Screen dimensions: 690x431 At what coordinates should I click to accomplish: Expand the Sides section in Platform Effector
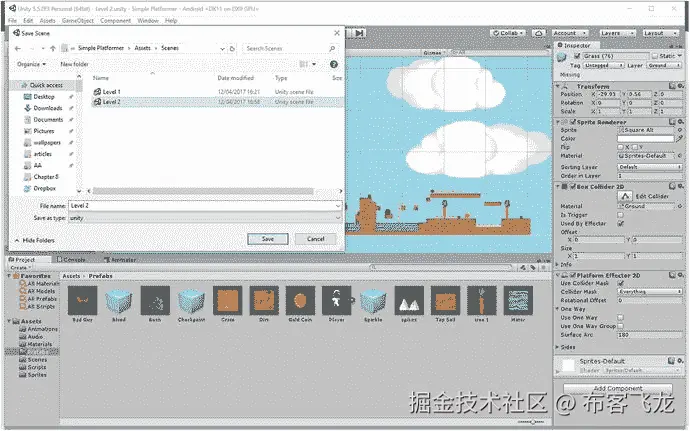(568, 347)
